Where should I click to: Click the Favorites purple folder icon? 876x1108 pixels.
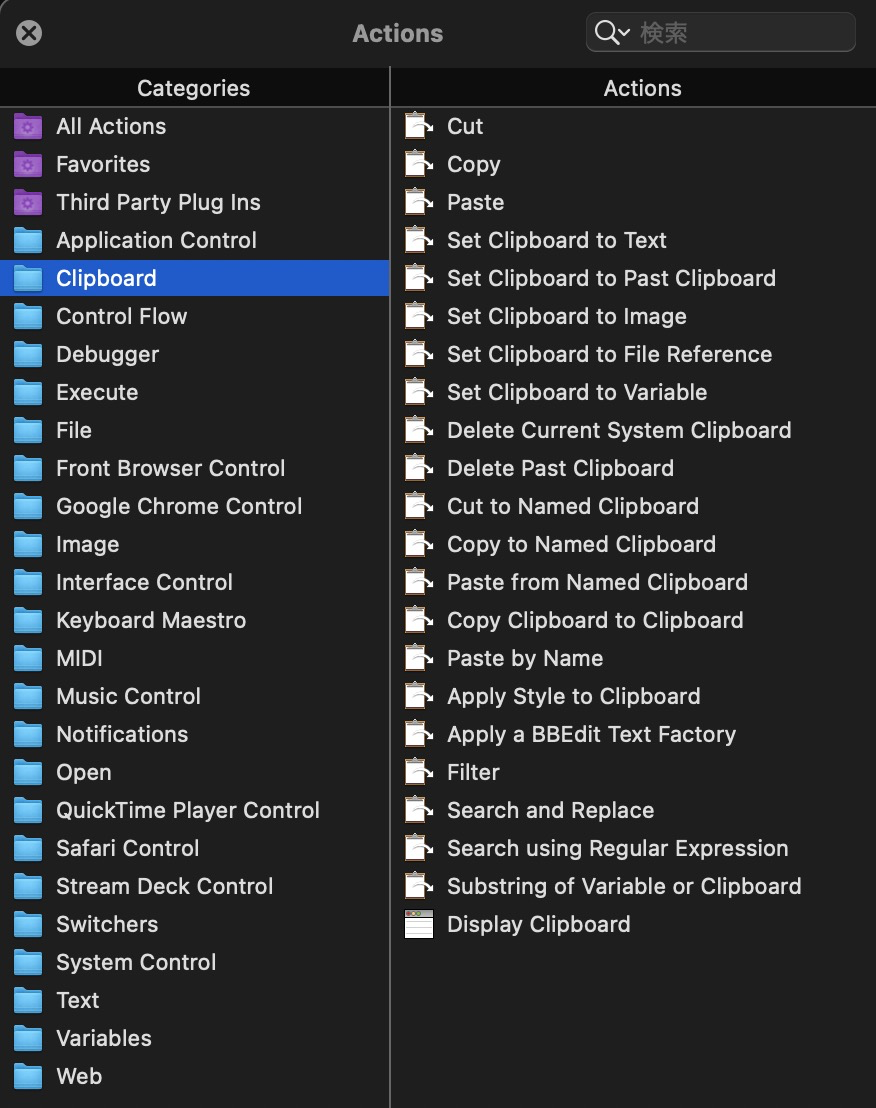[28, 165]
